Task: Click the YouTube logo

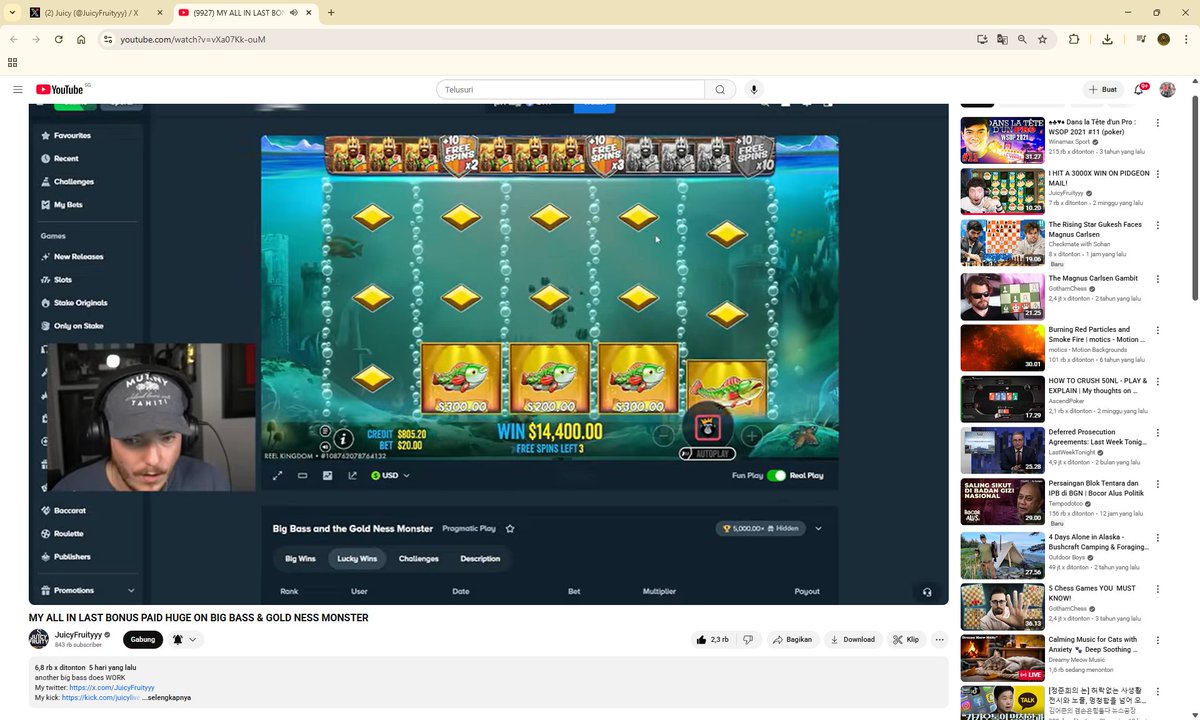Action: pyautogui.click(x=62, y=89)
